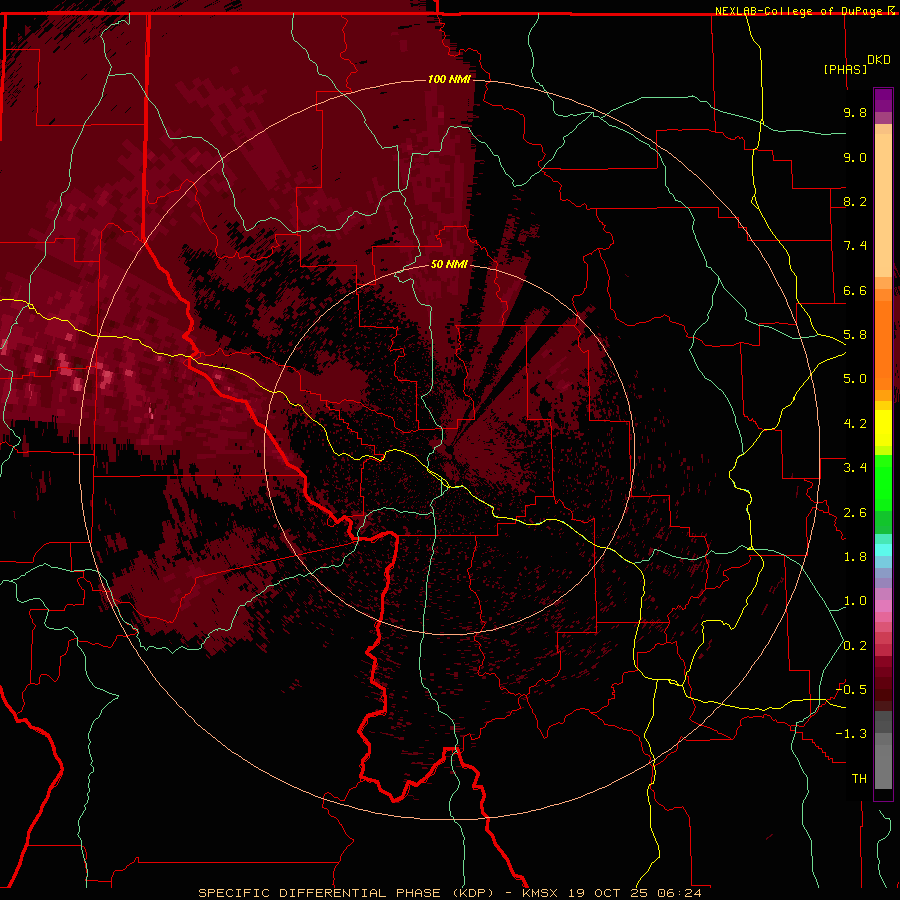Click the 2.6 scale value
This screenshot has width=900, height=900.
[x=855, y=513]
